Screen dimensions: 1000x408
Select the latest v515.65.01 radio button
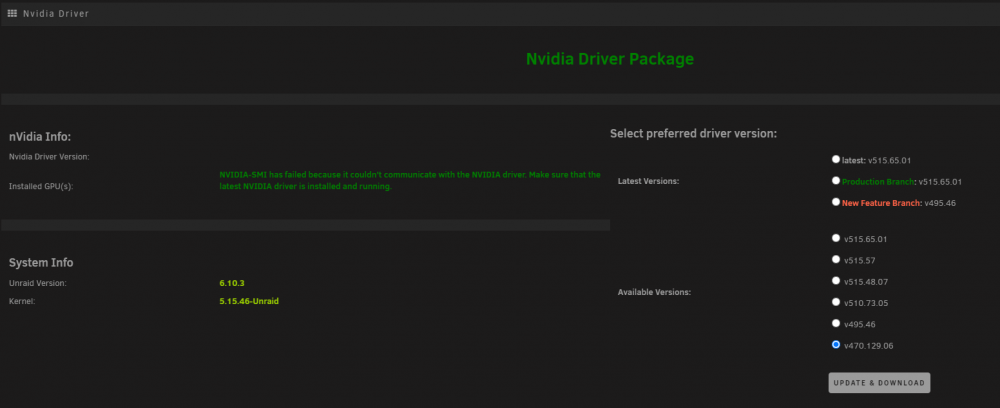click(x=836, y=159)
